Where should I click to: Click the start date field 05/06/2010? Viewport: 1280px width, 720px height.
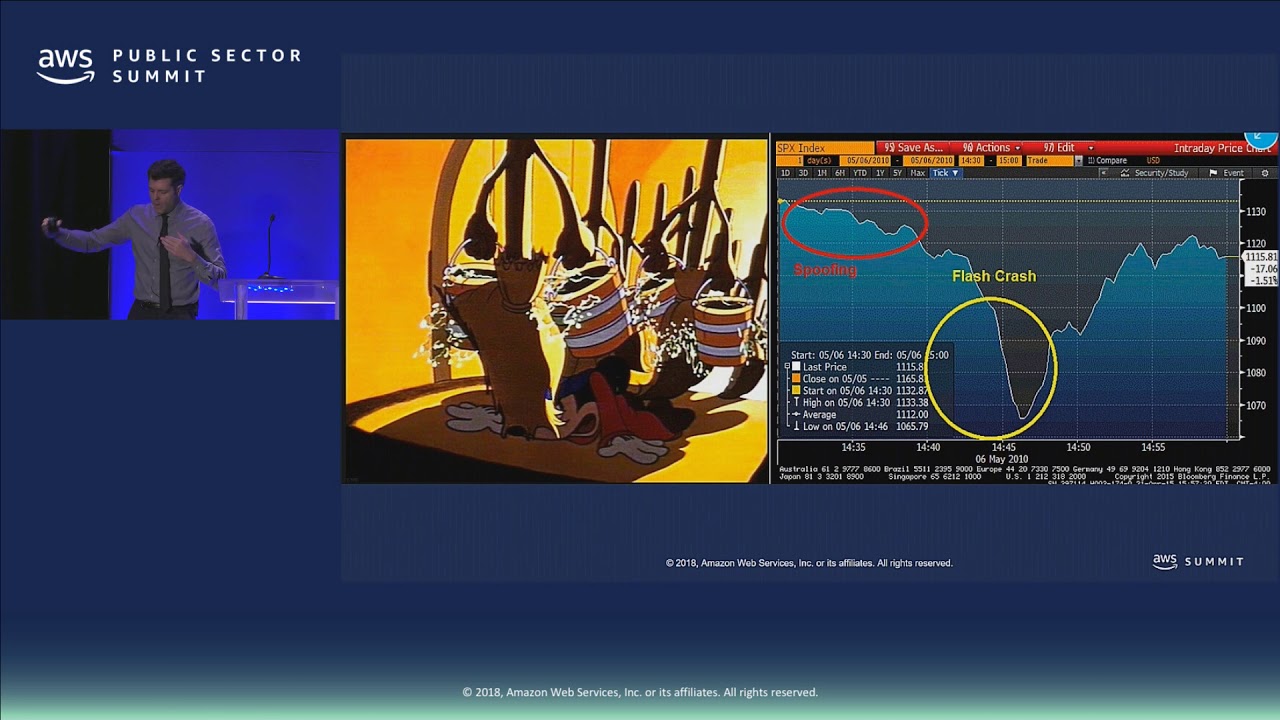pyautogui.click(x=867, y=161)
